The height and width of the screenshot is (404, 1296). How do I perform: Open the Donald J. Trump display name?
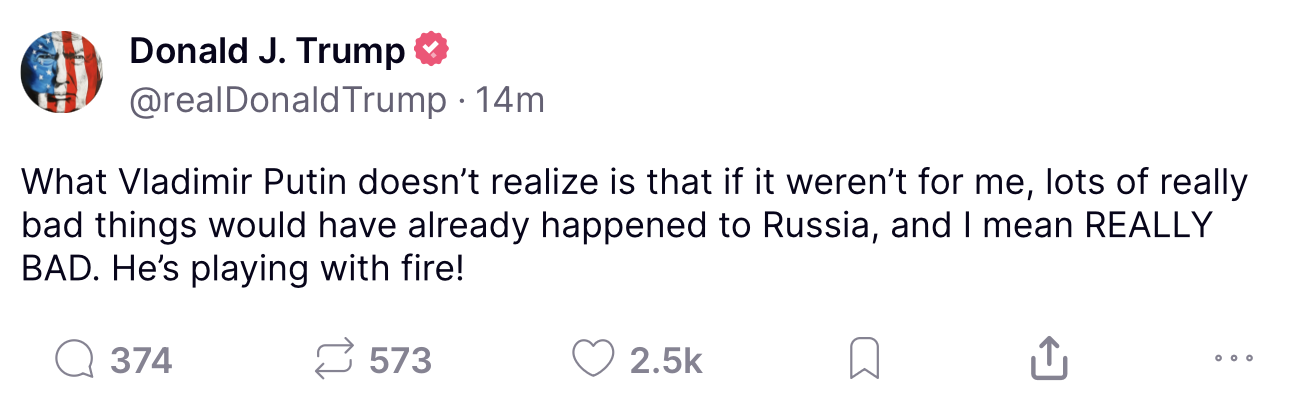[x=268, y=51]
